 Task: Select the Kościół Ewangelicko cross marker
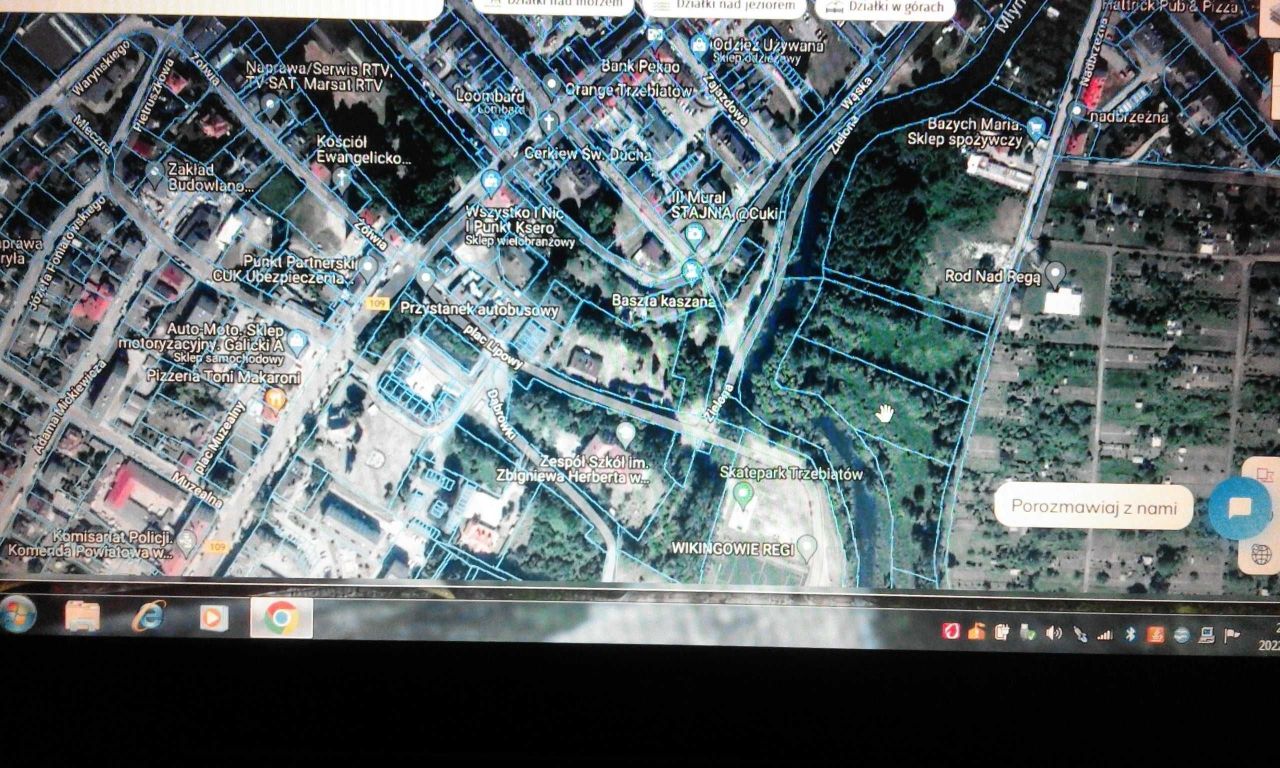342,178
